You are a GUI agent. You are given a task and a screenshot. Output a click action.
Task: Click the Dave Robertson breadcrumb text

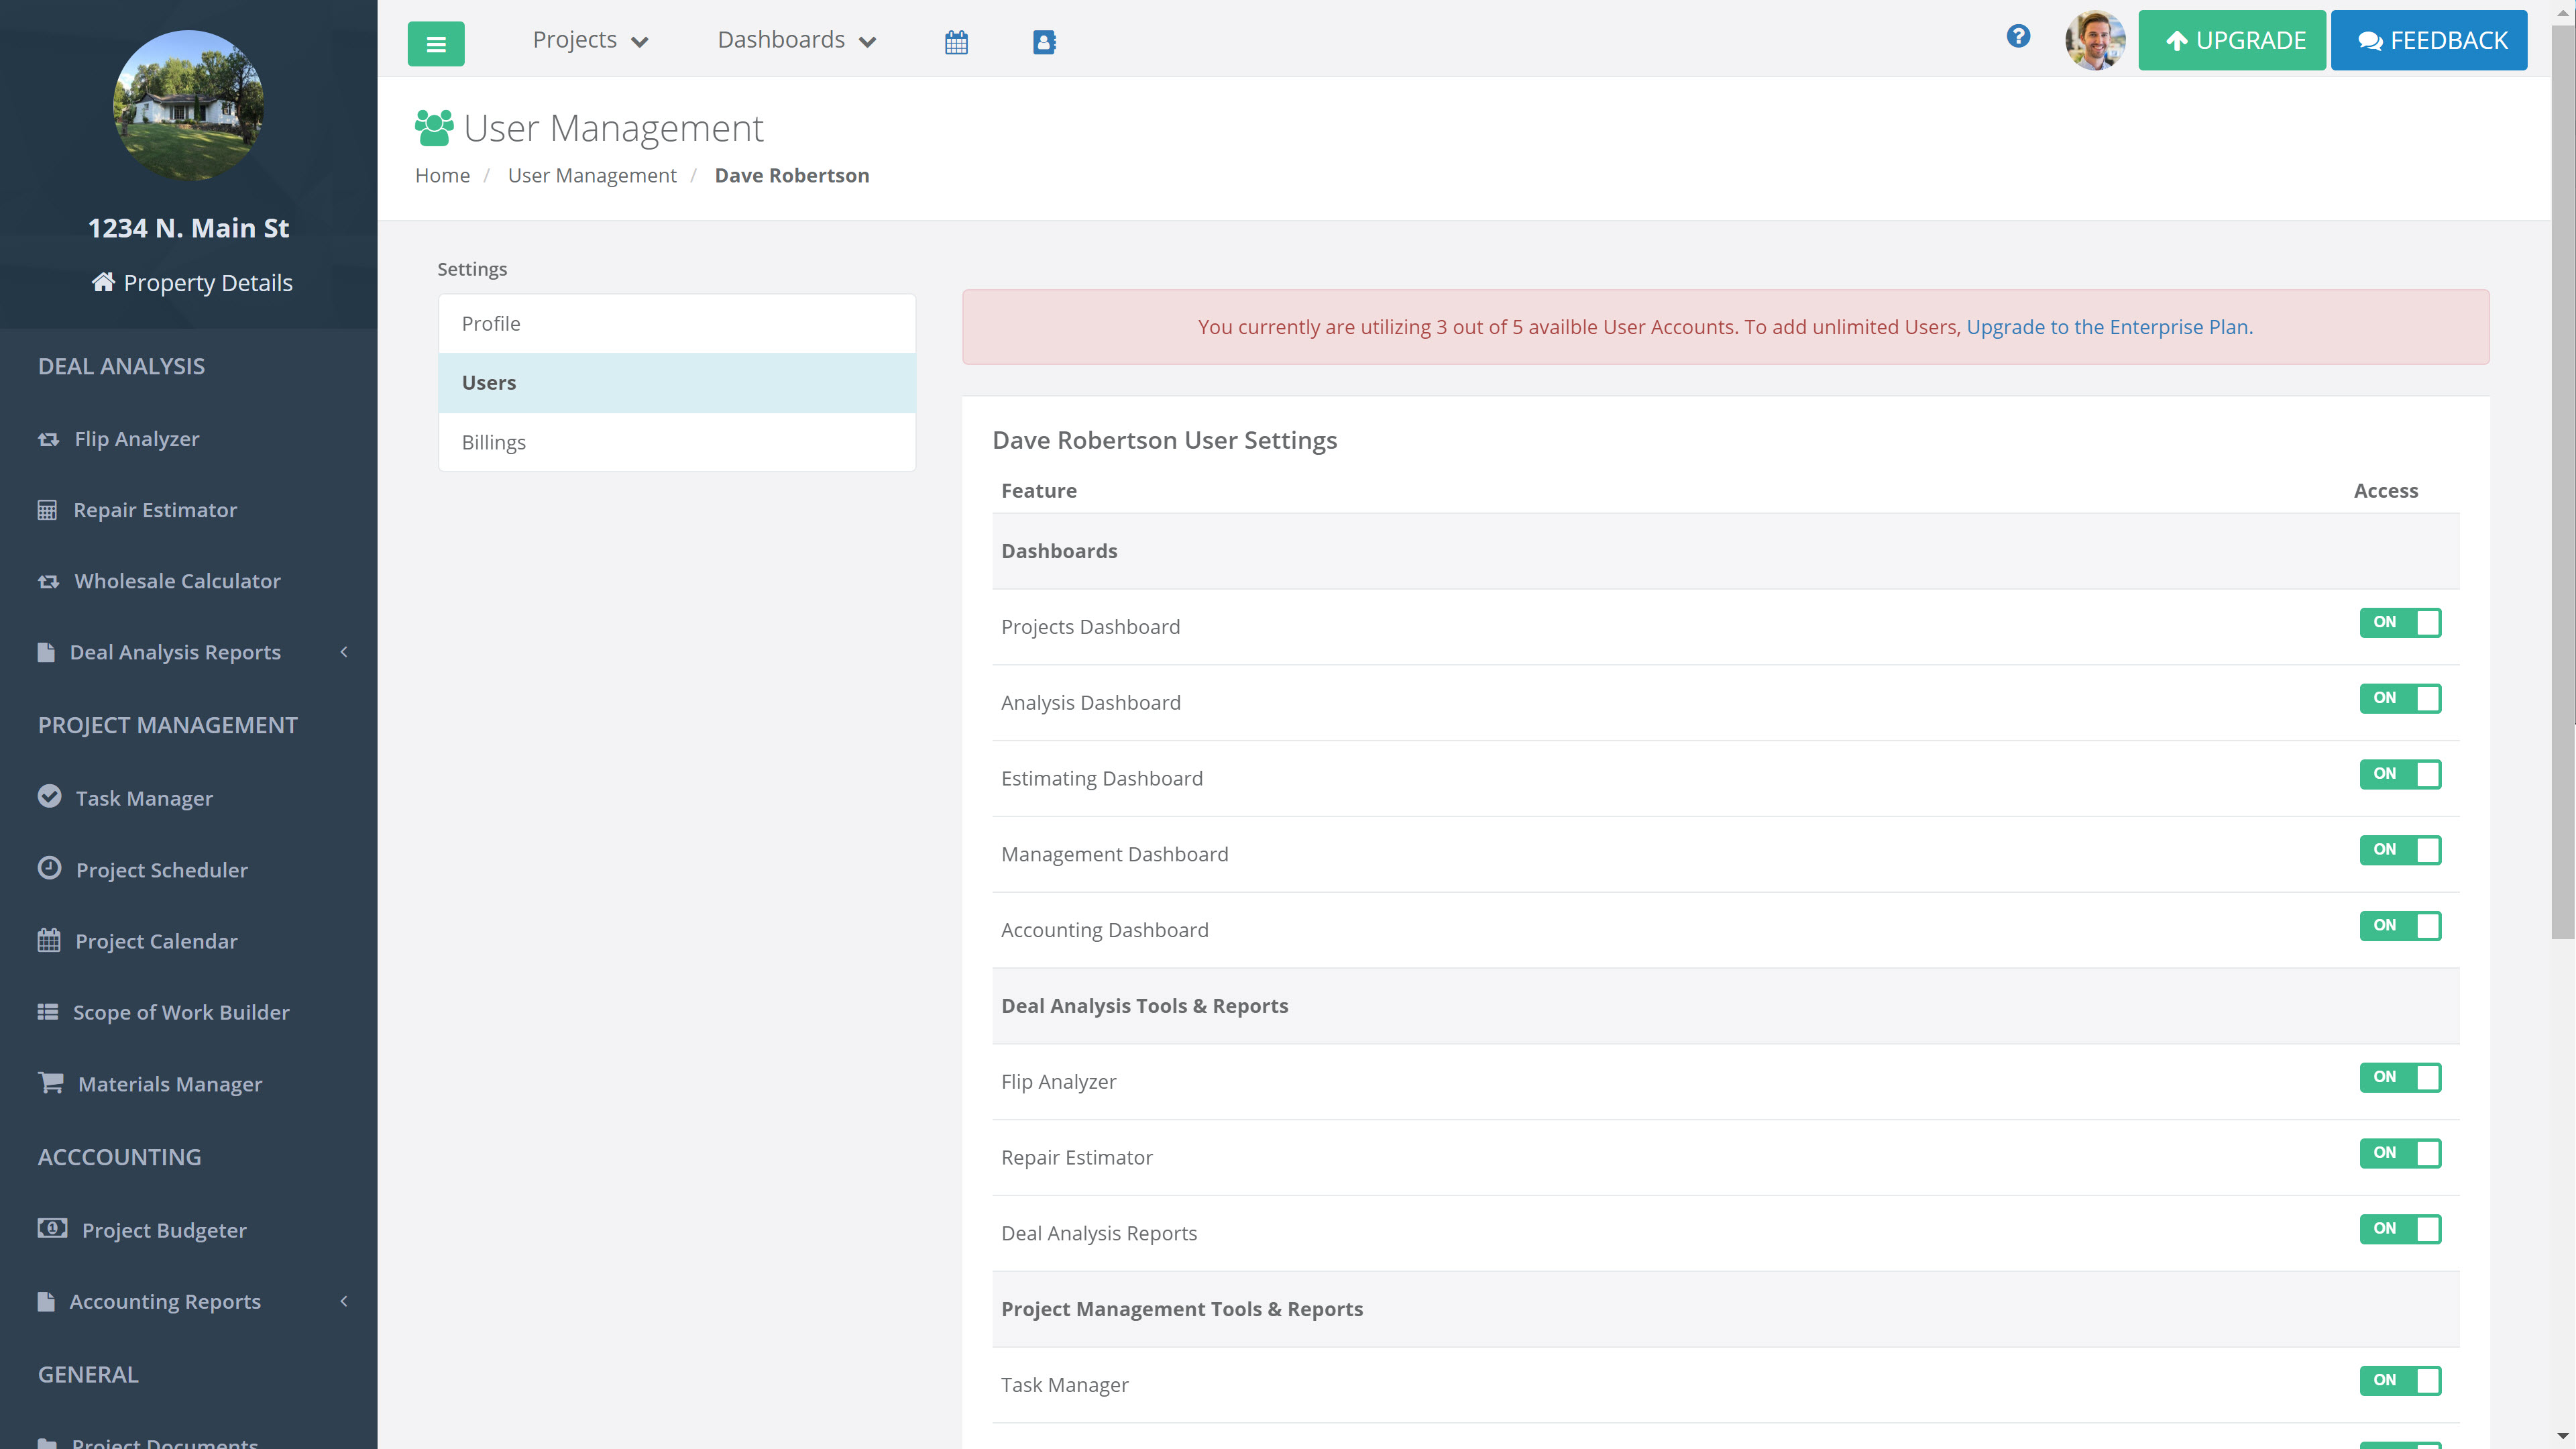(x=792, y=175)
